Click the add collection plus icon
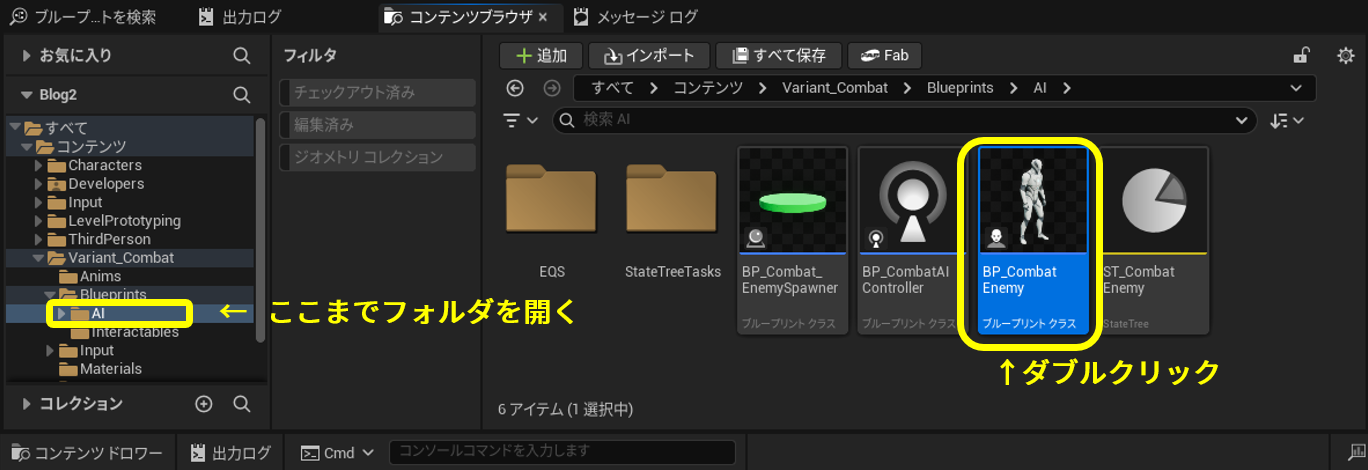 [x=204, y=404]
